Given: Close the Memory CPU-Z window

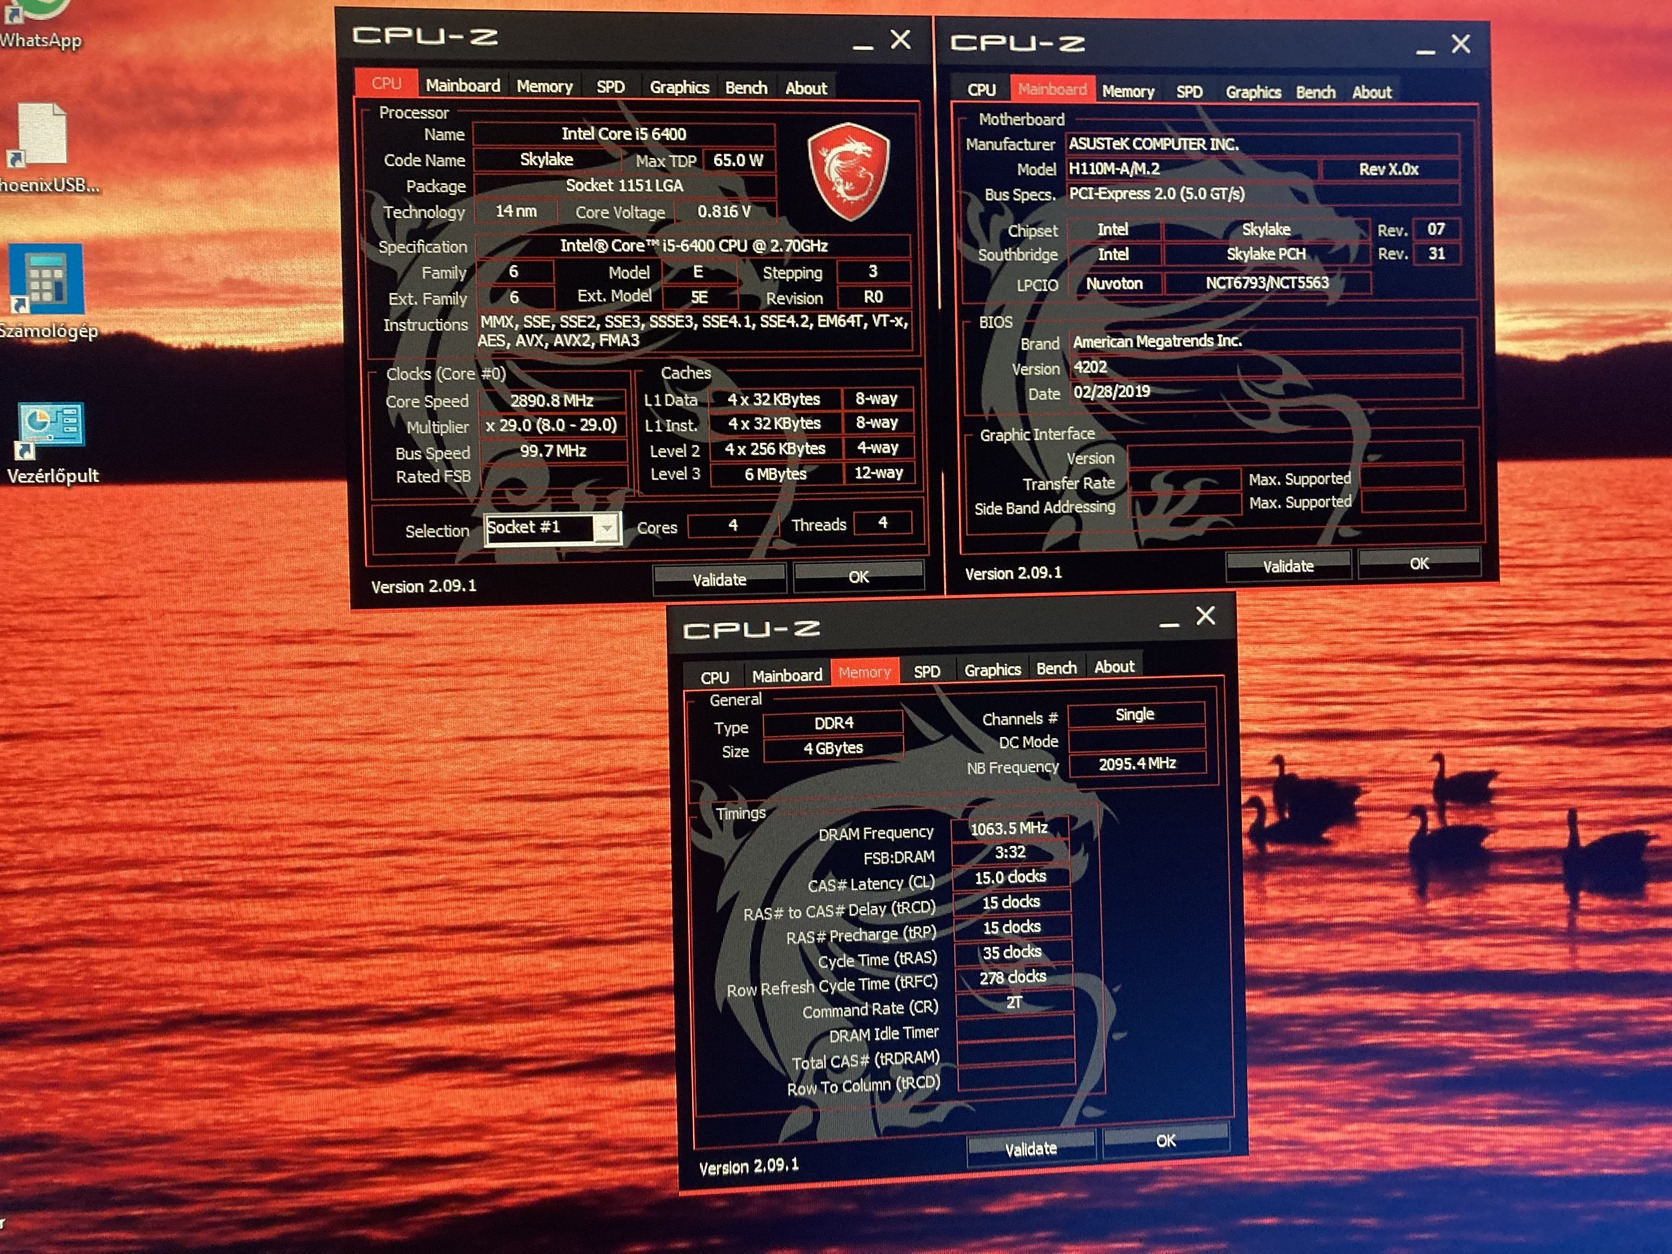Looking at the screenshot, I should (x=1206, y=616).
